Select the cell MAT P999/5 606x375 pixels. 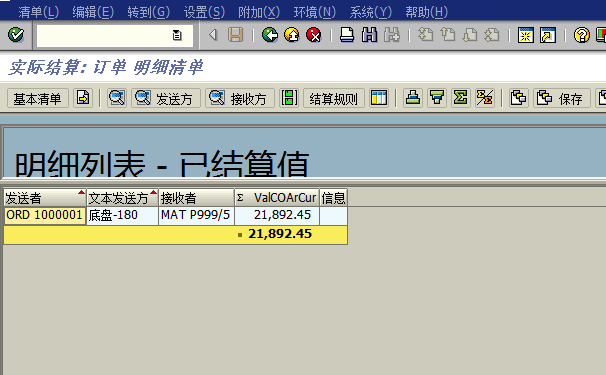[x=196, y=215]
